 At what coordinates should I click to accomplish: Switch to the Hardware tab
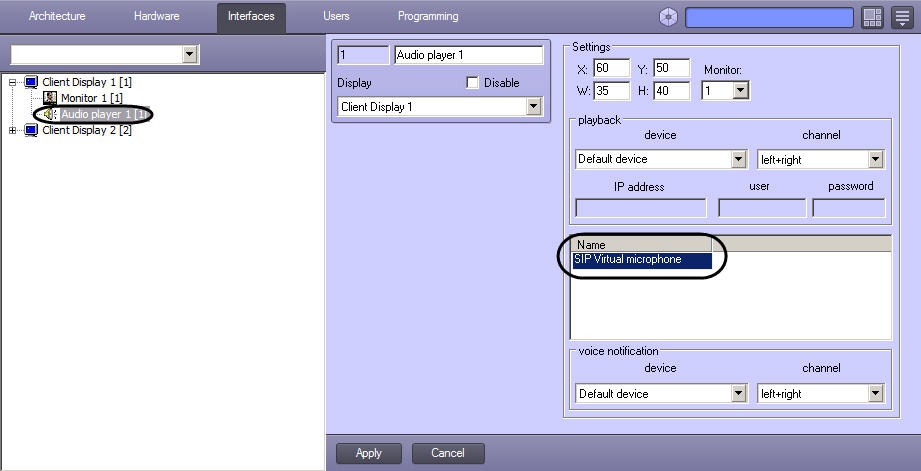(x=156, y=16)
